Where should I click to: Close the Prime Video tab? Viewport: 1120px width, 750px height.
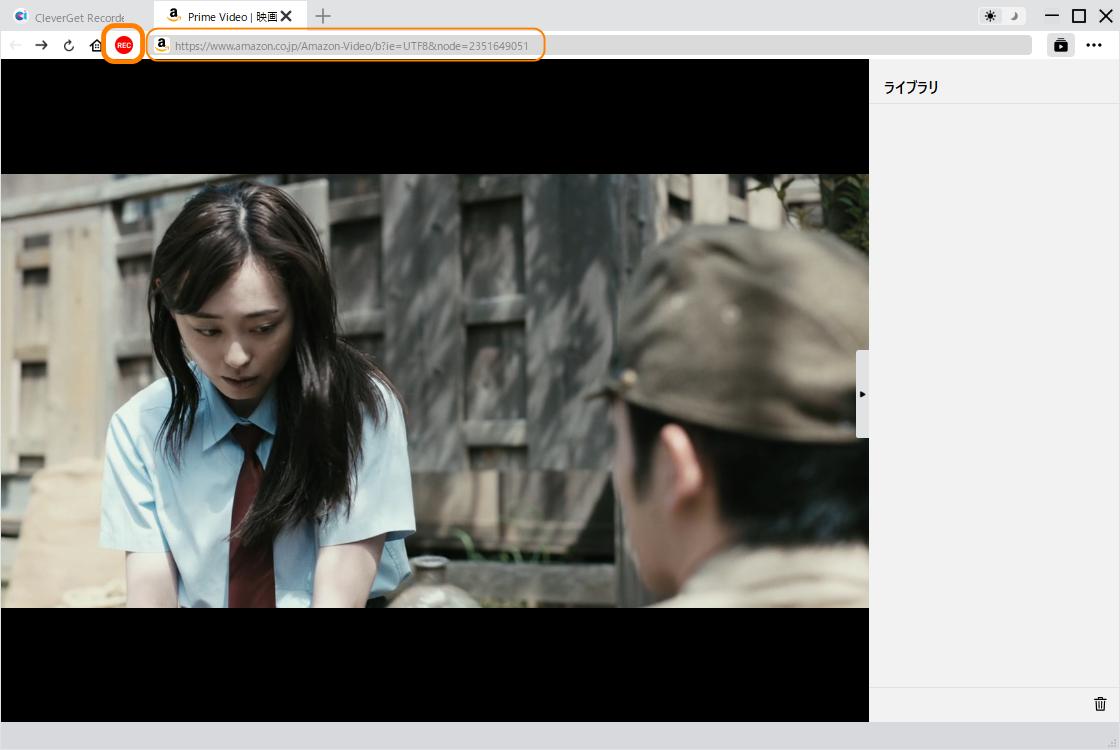[x=286, y=16]
